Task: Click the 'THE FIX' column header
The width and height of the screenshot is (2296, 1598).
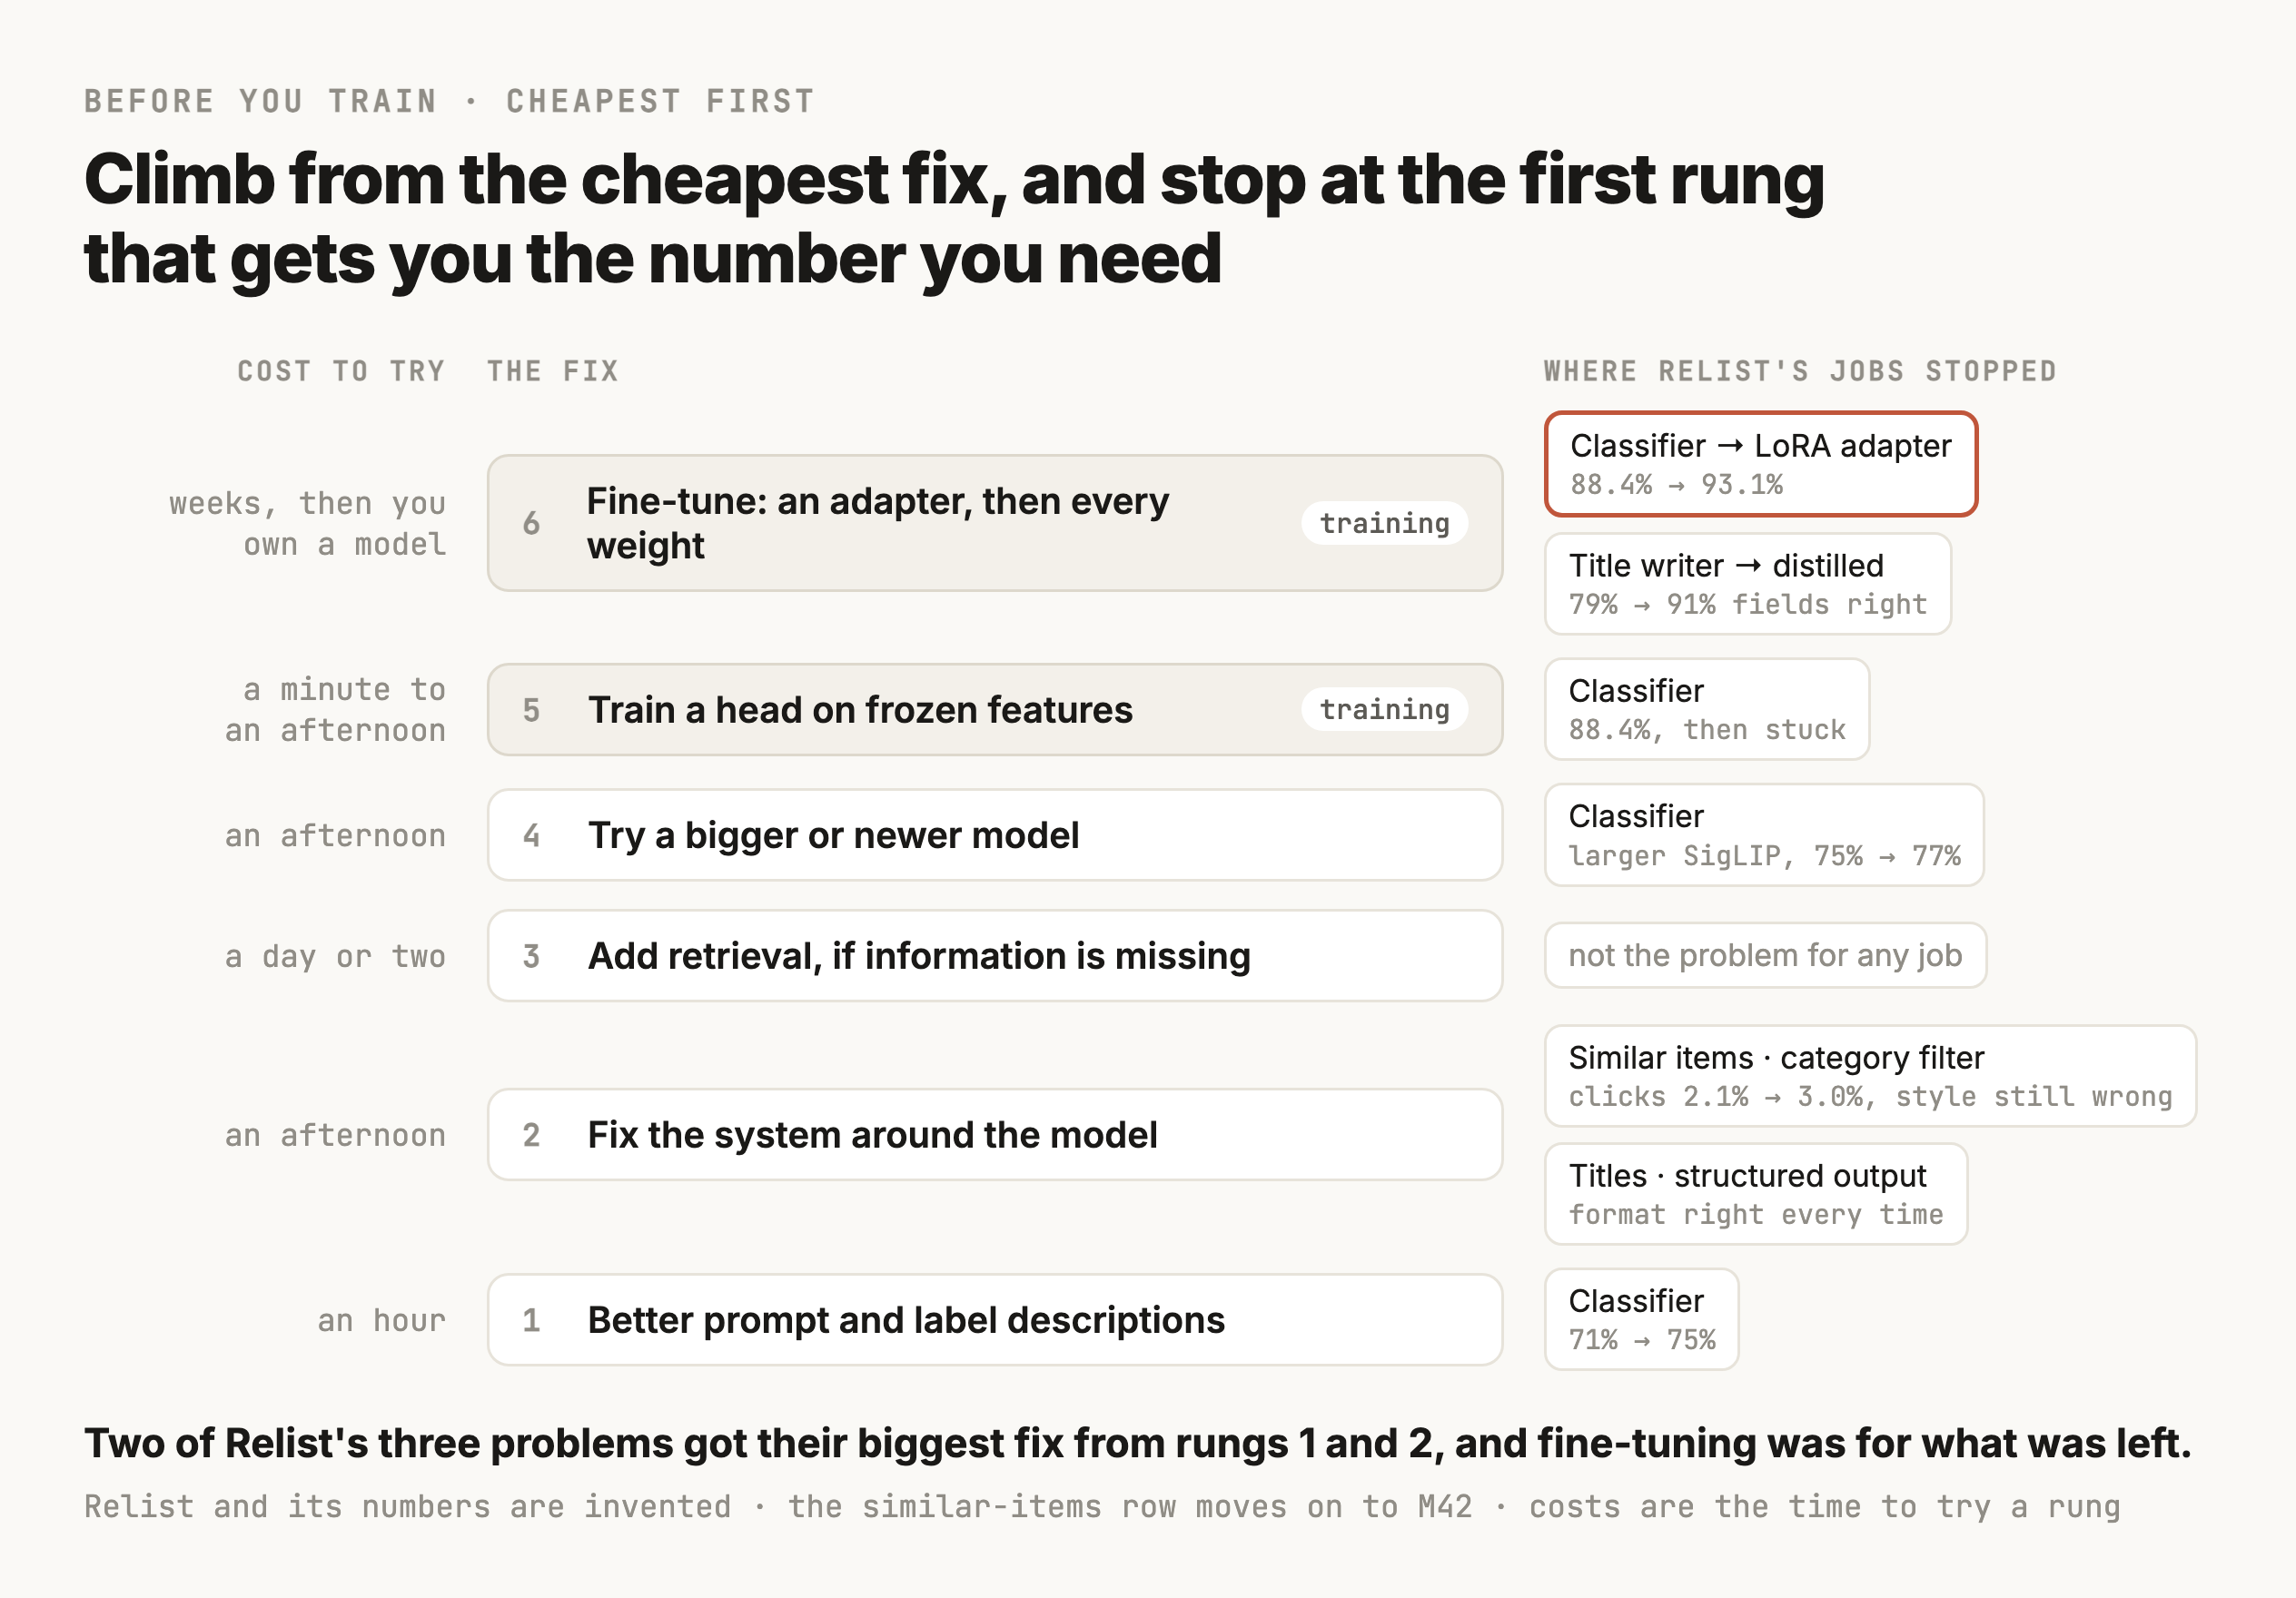Action: (x=553, y=371)
